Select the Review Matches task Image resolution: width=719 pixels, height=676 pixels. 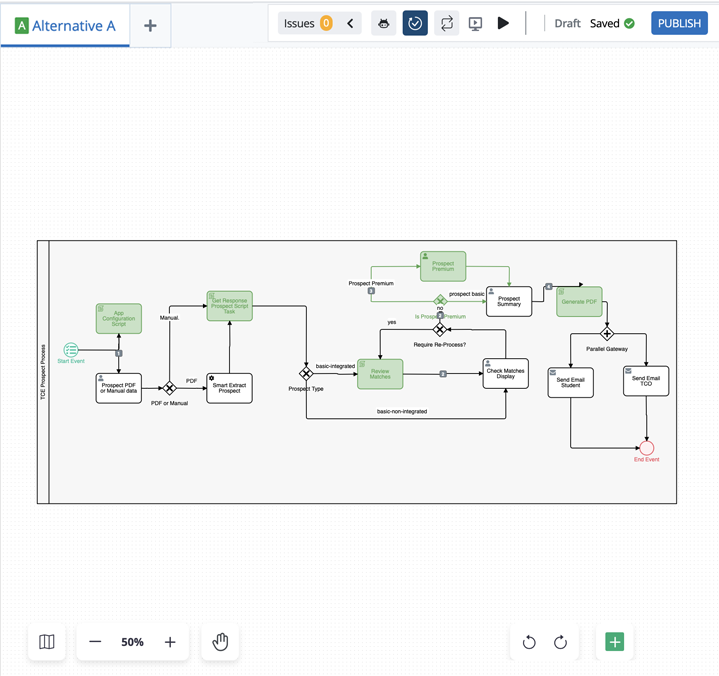(x=380, y=374)
